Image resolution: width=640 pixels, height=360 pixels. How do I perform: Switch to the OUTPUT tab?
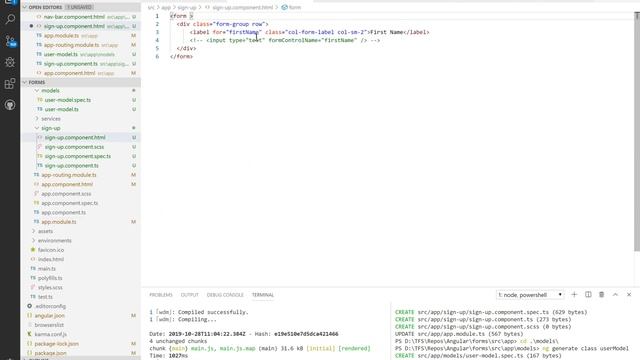(x=189, y=295)
